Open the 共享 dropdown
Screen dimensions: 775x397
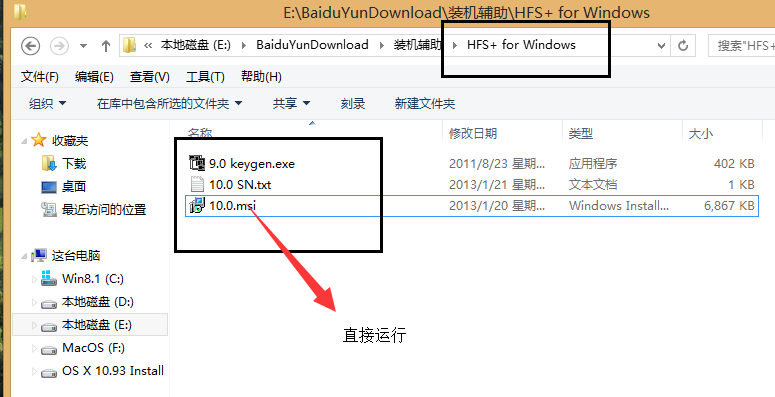click(291, 103)
